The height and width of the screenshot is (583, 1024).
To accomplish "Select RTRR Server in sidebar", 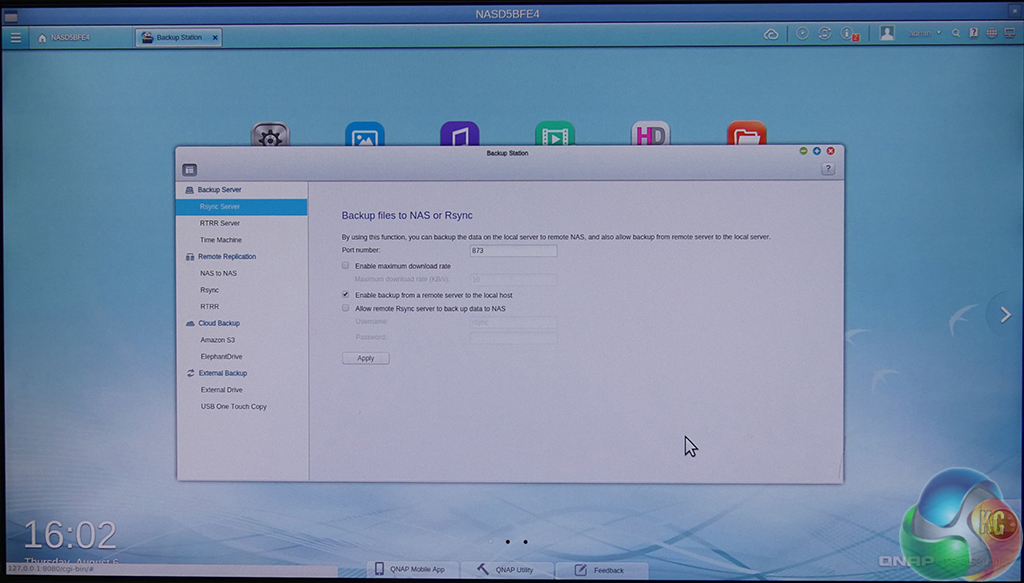I will pos(220,223).
